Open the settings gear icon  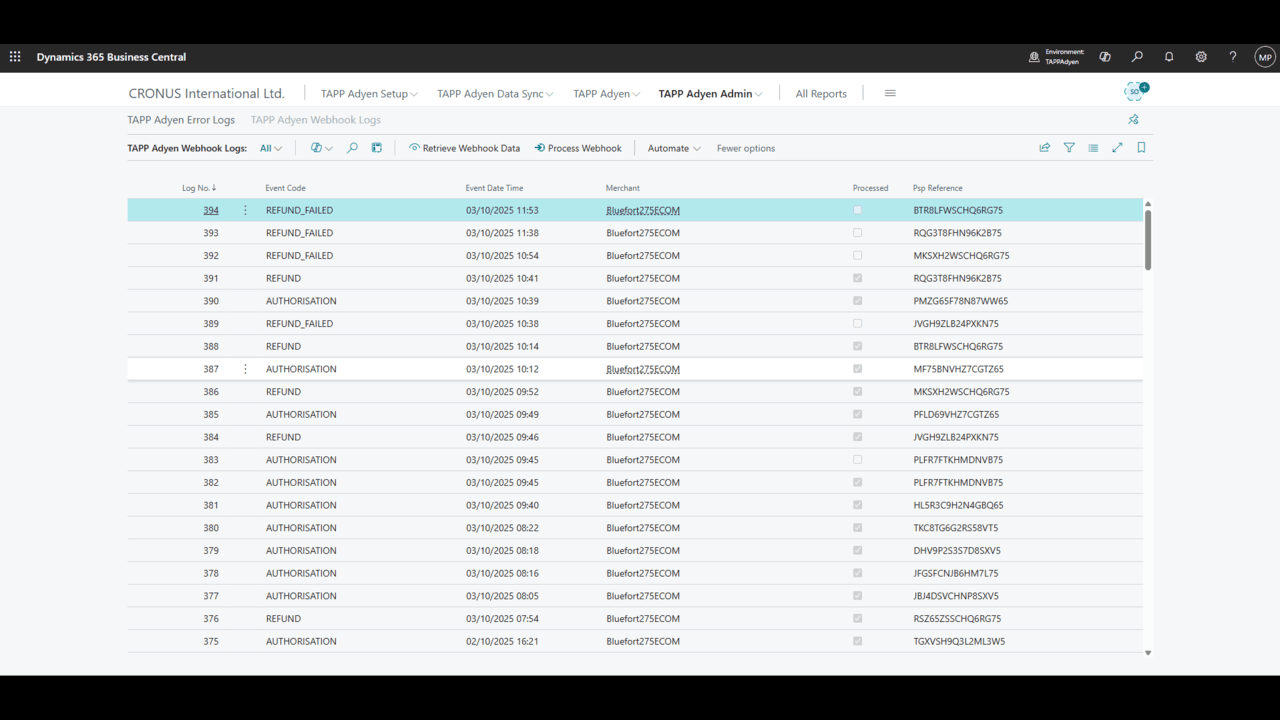pyautogui.click(x=1201, y=57)
